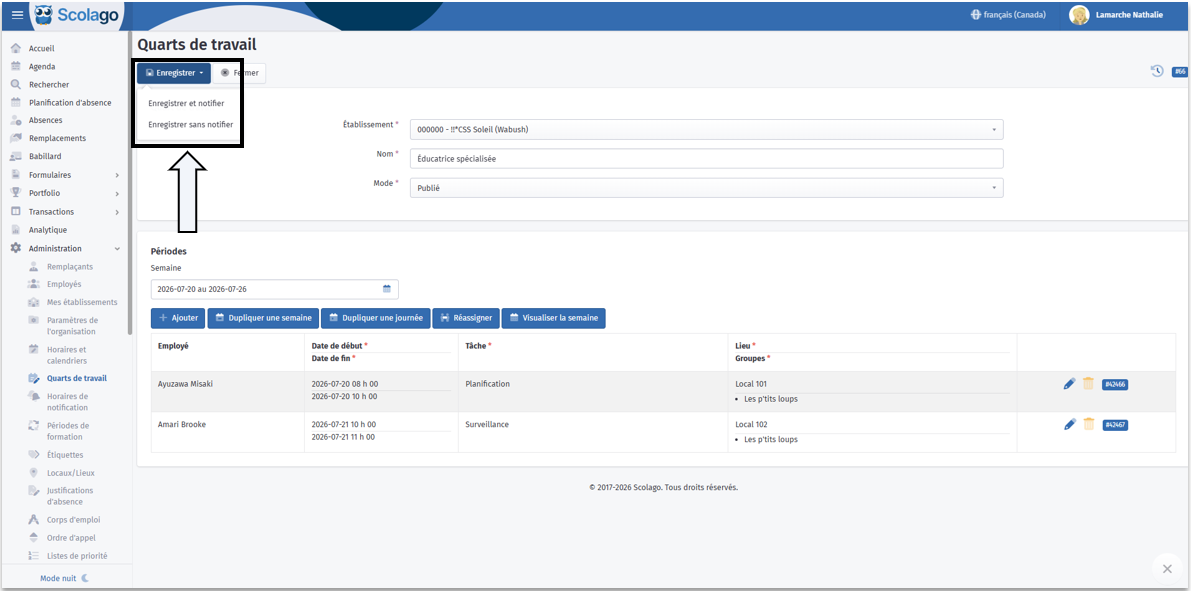Expand the Formulaires submenu
The height and width of the screenshot is (591, 1191).
tap(117, 175)
